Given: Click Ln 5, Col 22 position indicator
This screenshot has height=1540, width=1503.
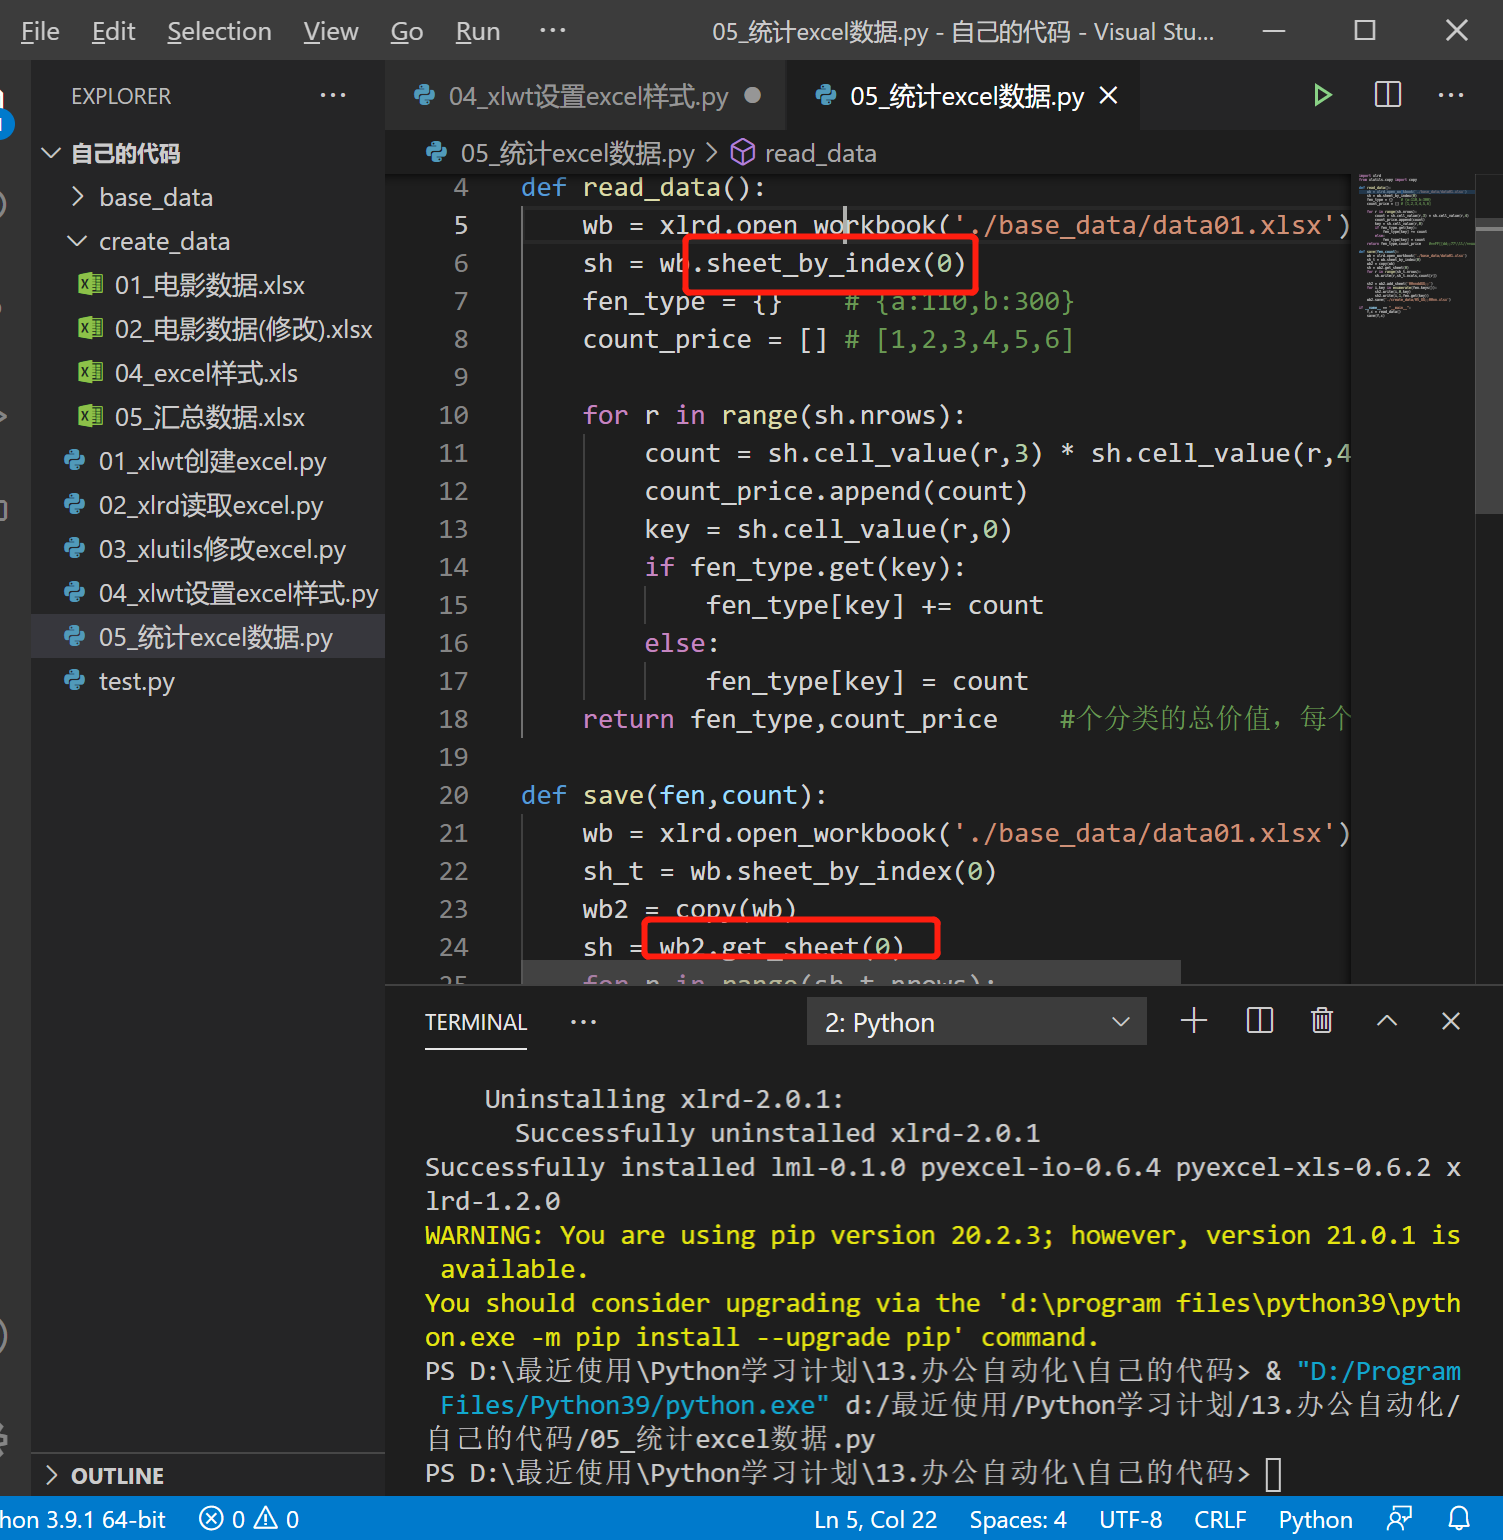Looking at the screenshot, I should 875,1519.
